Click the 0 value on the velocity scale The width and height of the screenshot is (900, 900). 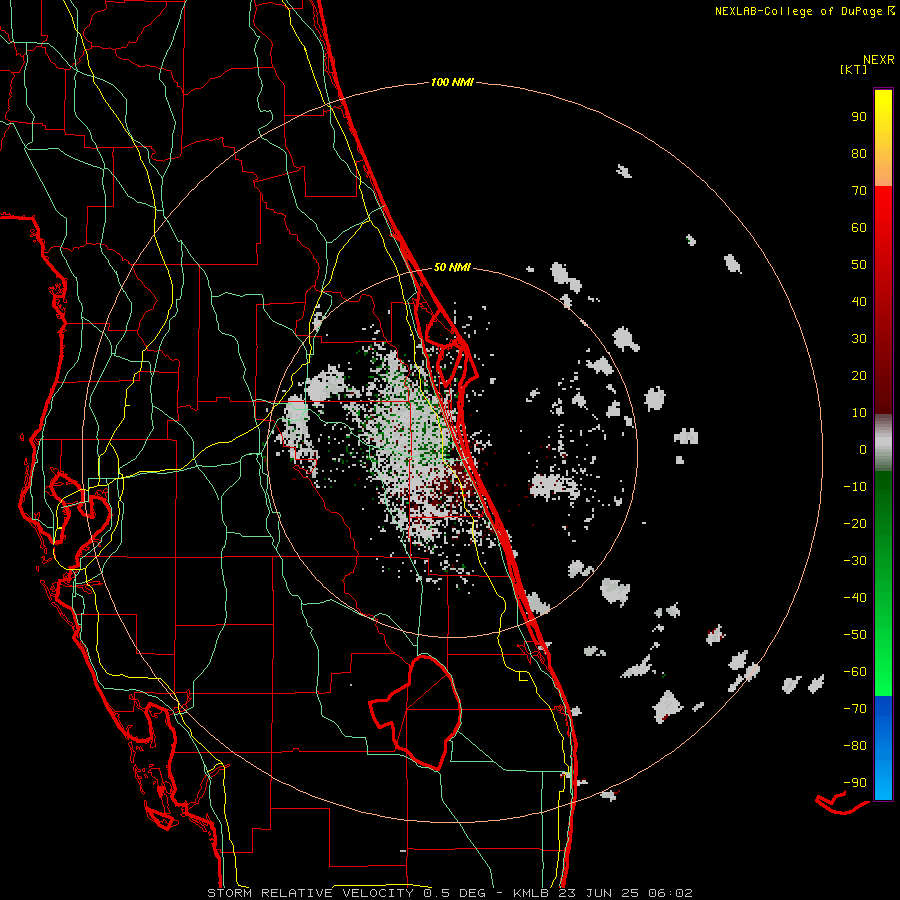click(863, 449)
